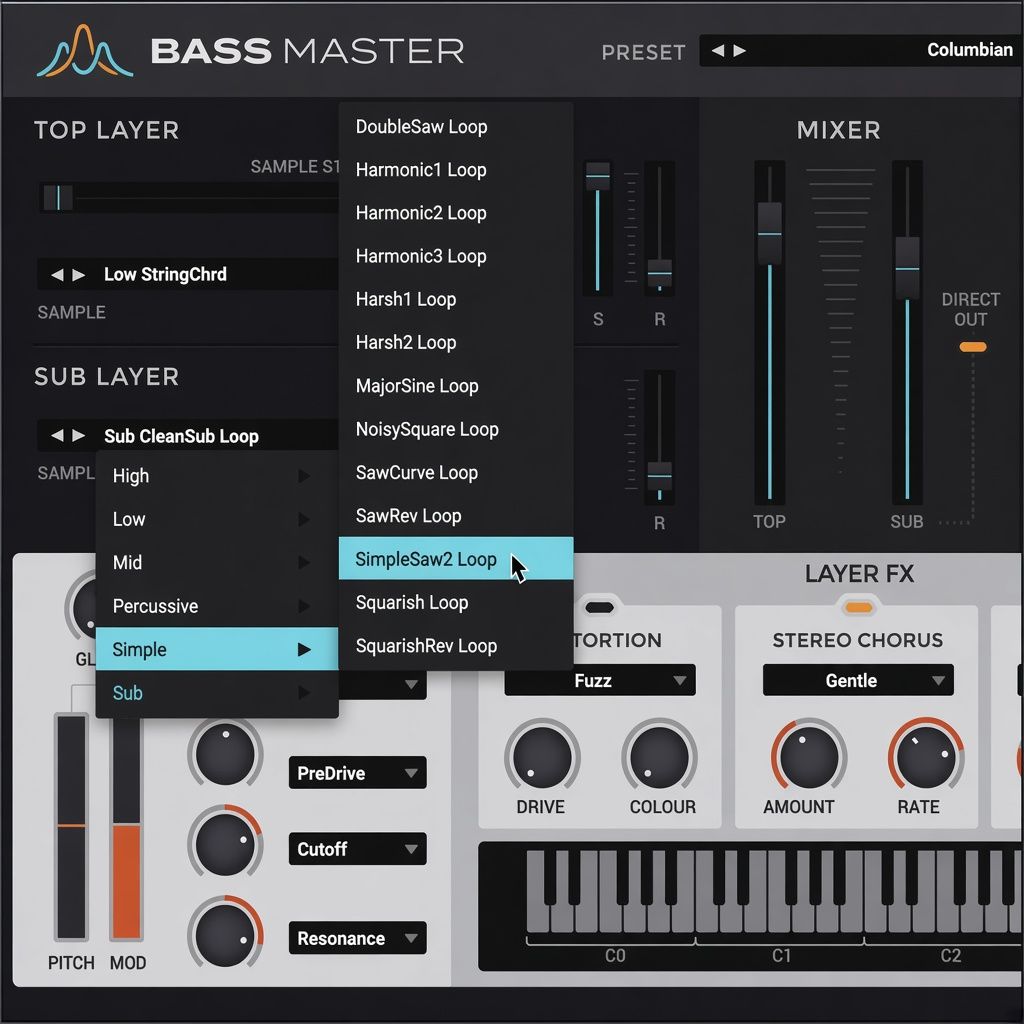Click the chorus AMOUNT knob
The width and height of the screenshot is (1024, 1024).
(x=808, y=756)
